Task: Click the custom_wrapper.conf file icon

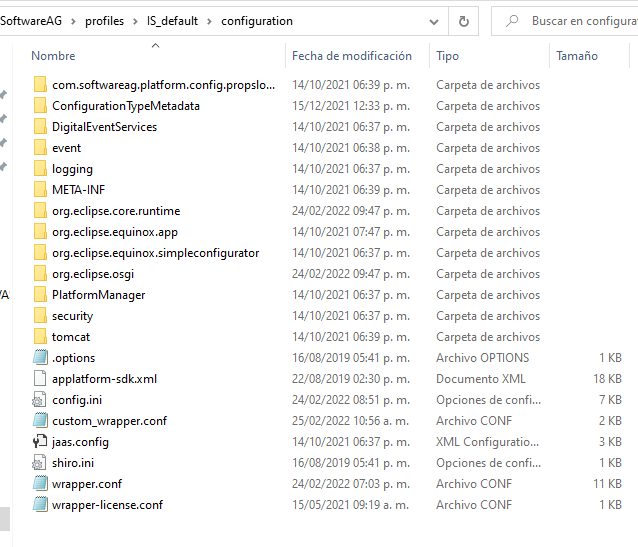Action: tap(40, 421)
